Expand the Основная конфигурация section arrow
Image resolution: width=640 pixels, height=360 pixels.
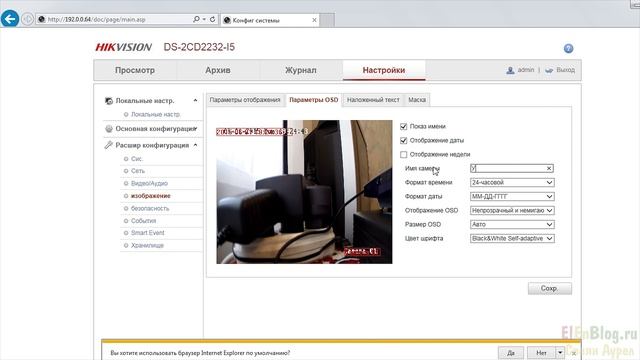pyautogui.click(x=196, y=129)
